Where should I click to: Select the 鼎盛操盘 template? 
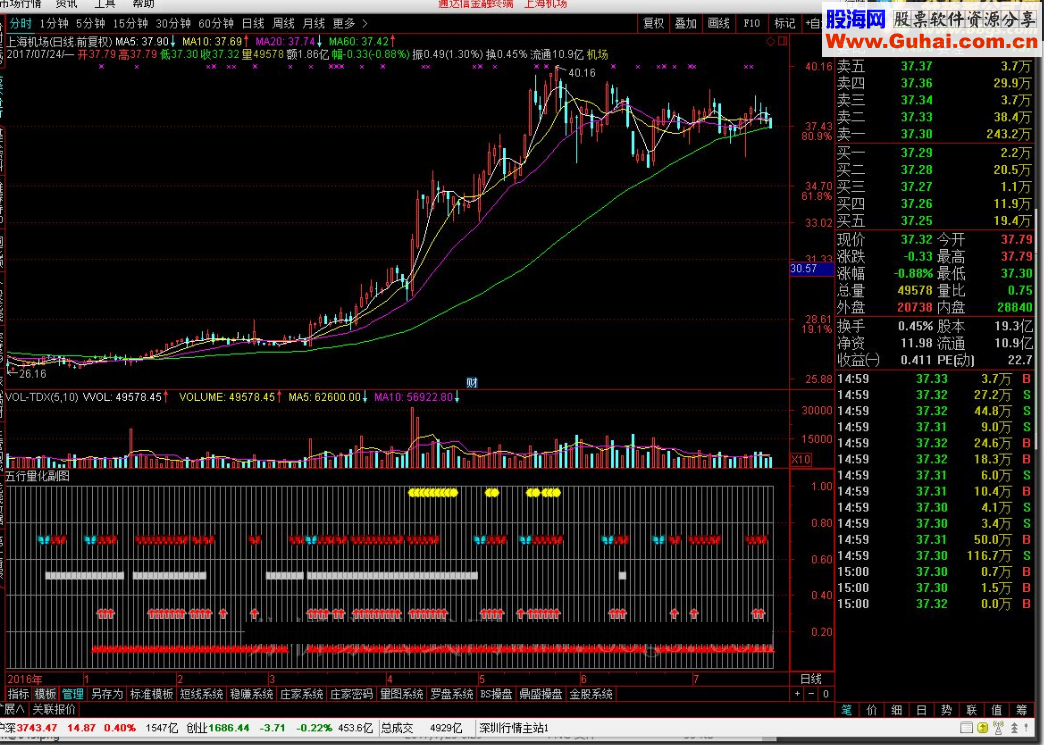(x=541, y=694)
